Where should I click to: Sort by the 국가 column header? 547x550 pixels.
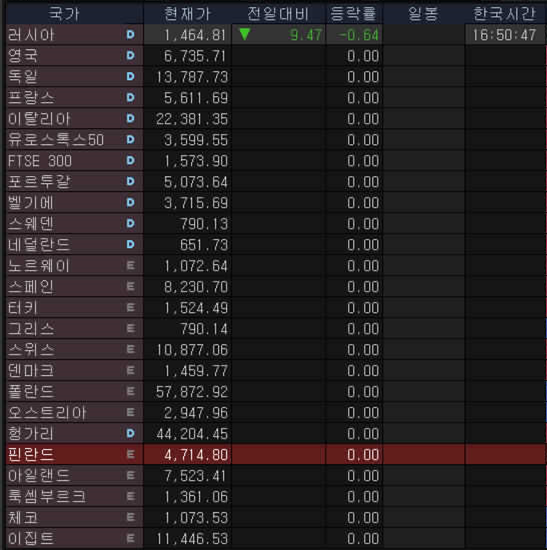pyautogui.click(x=75, y=14)
